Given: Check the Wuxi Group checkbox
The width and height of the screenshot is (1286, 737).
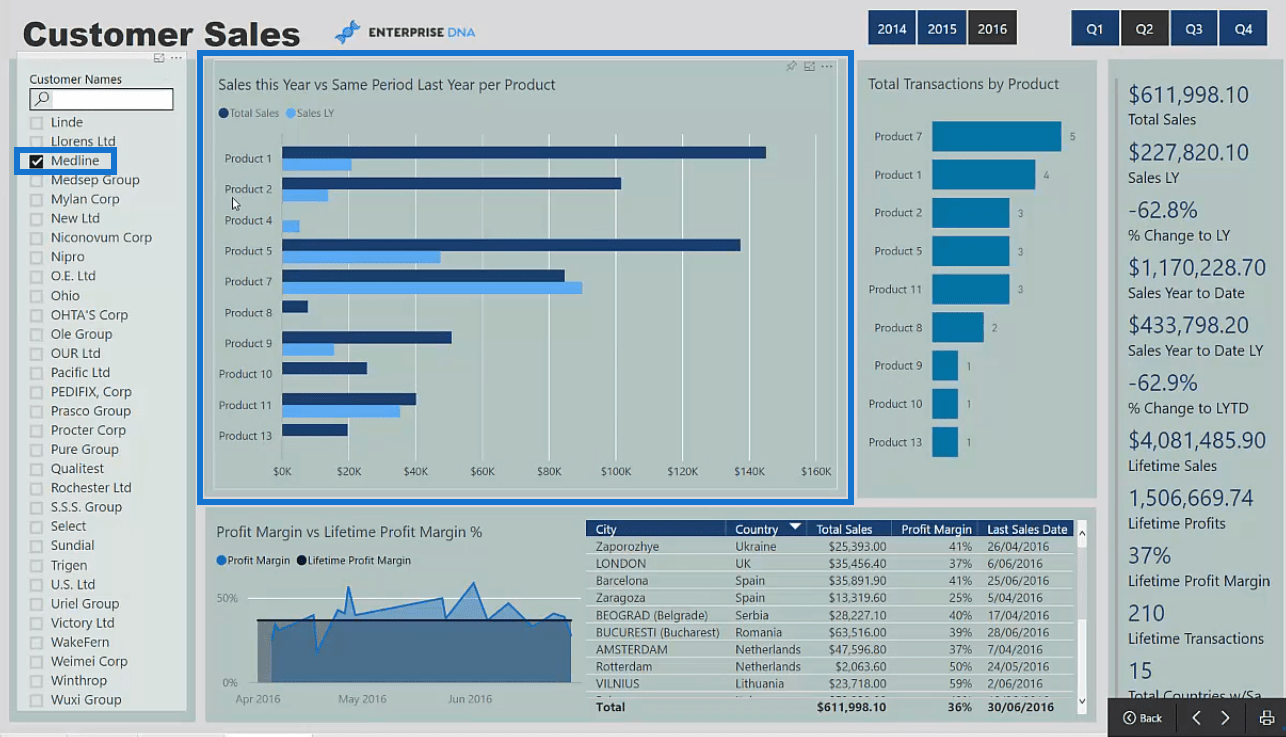Looking at the screenshot, I should click(x=37, y=700).
